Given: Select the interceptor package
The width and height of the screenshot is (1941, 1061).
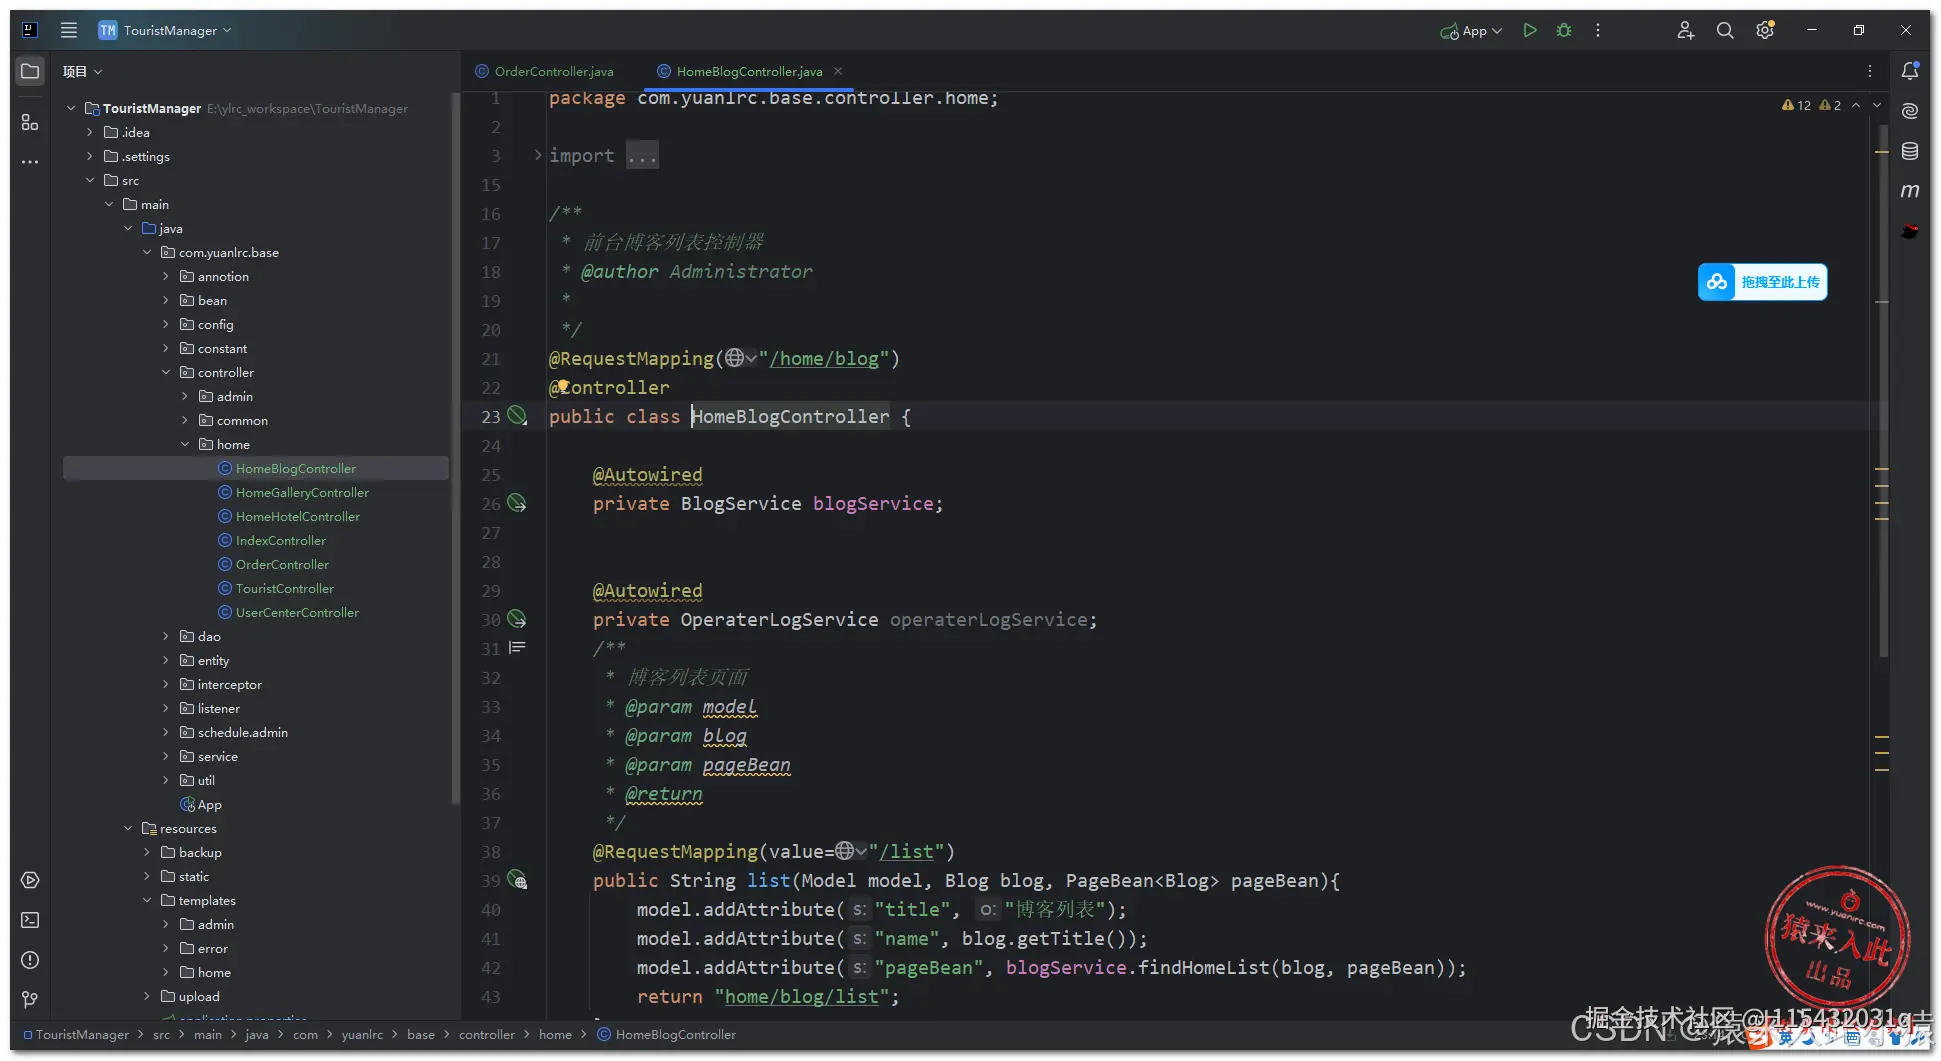Looking at the screenshot, I should 229,684.
